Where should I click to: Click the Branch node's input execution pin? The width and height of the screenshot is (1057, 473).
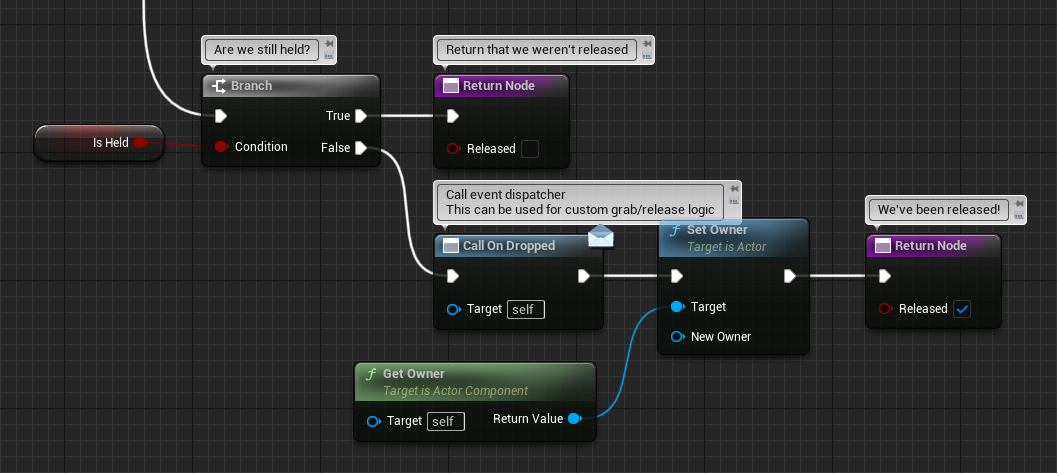220,117
